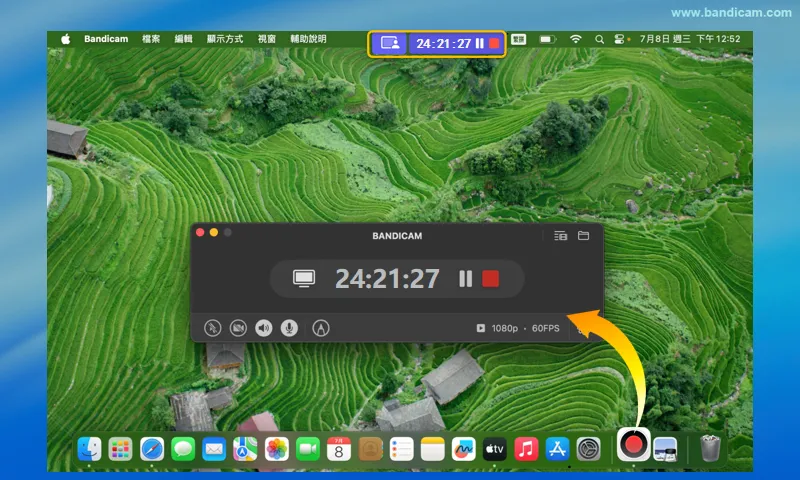The width and height of the screenshot is (800, 480).
Task: Open the input source menu
Action: (x=518, y=39)
